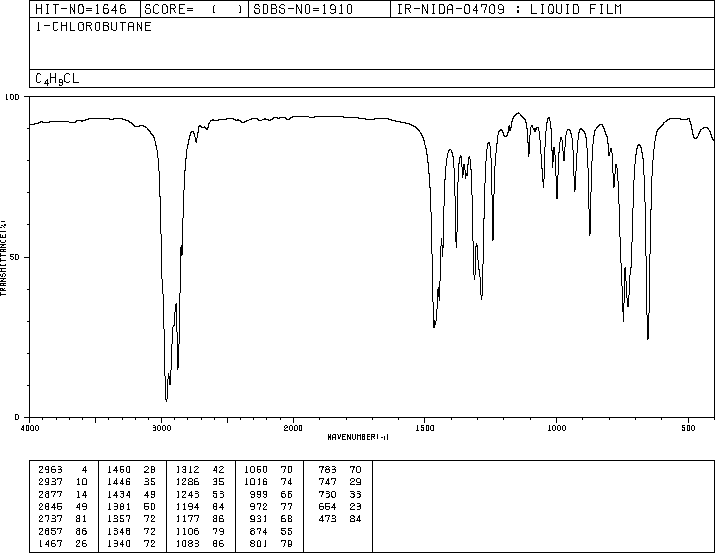Image resolution: width=715 pixels, height=553 pixels.
Task: Click the 1000 x-axis tick label
Action: pos(556,428)
